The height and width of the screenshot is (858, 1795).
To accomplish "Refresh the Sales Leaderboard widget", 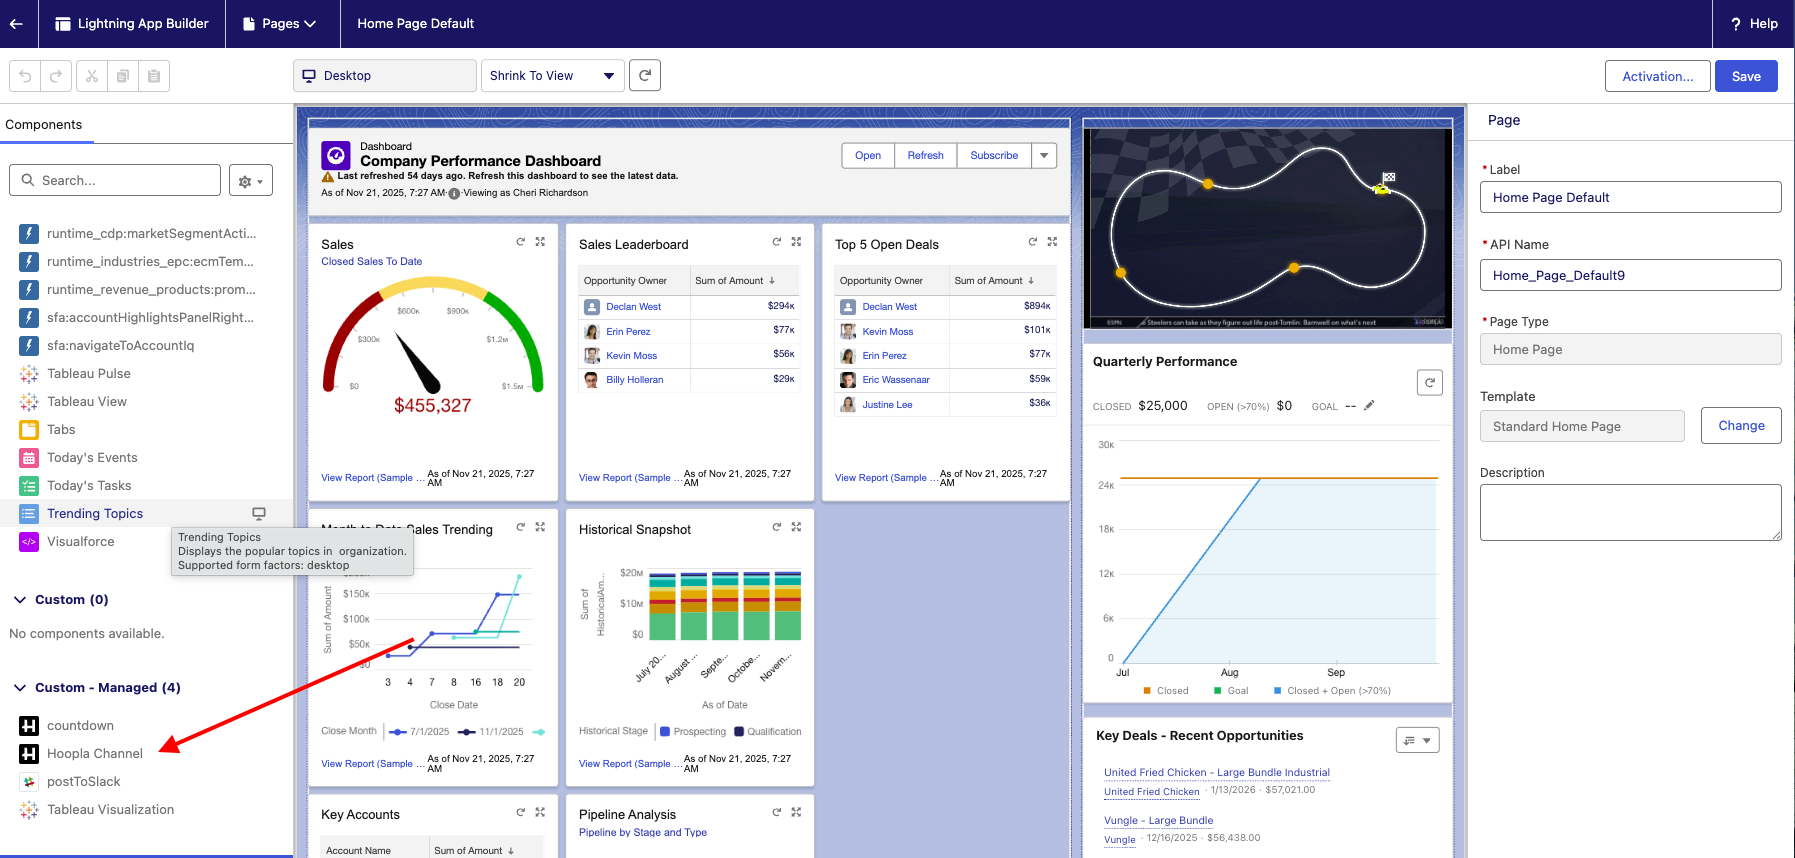I will pyautogui.click(x=776, y=242).
